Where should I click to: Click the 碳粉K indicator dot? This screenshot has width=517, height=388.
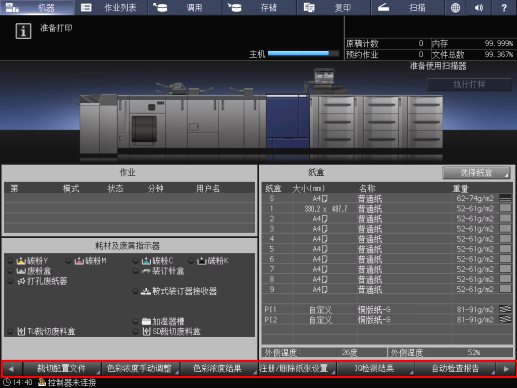tap(191, 261)
